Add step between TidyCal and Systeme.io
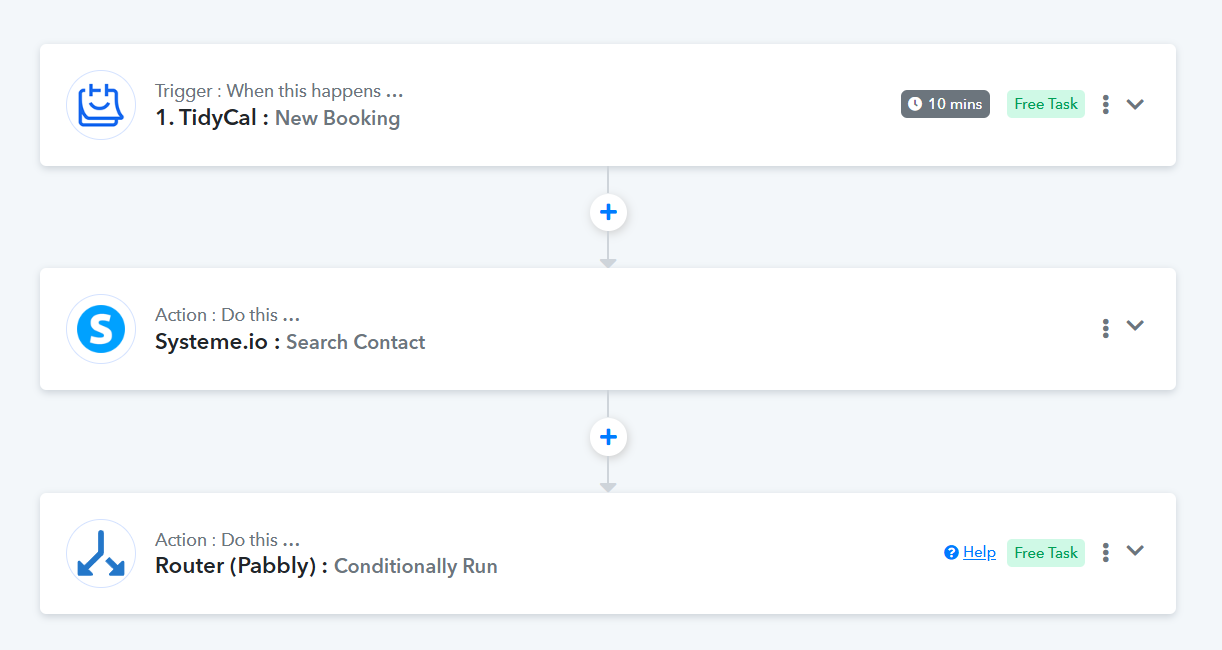Image resolution: width=1222 pixels, height=650 pixels. pos(608,212)
